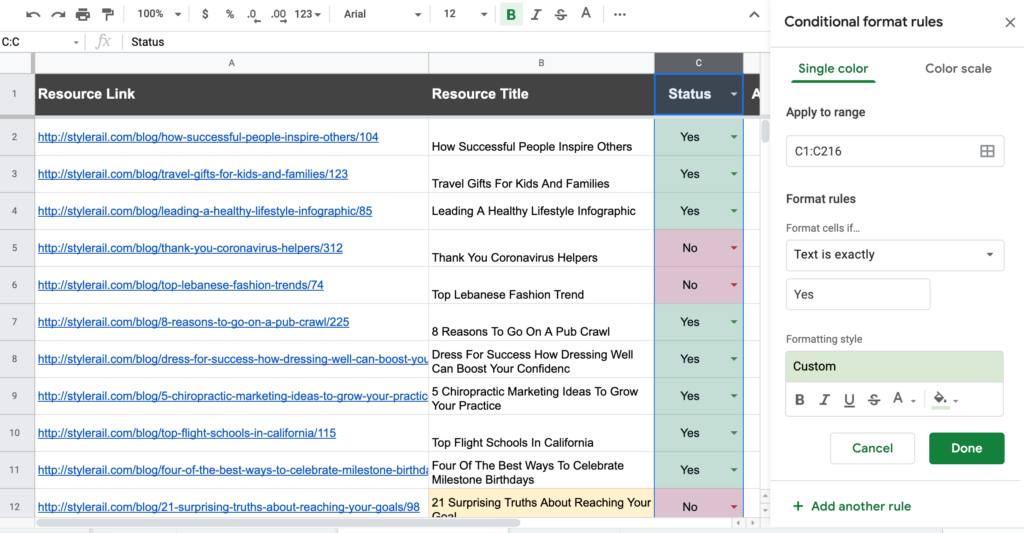Select cell Four Of The Best Ways To Celebrate
This screenshot has height=533, width=1024.
[541, 470]
